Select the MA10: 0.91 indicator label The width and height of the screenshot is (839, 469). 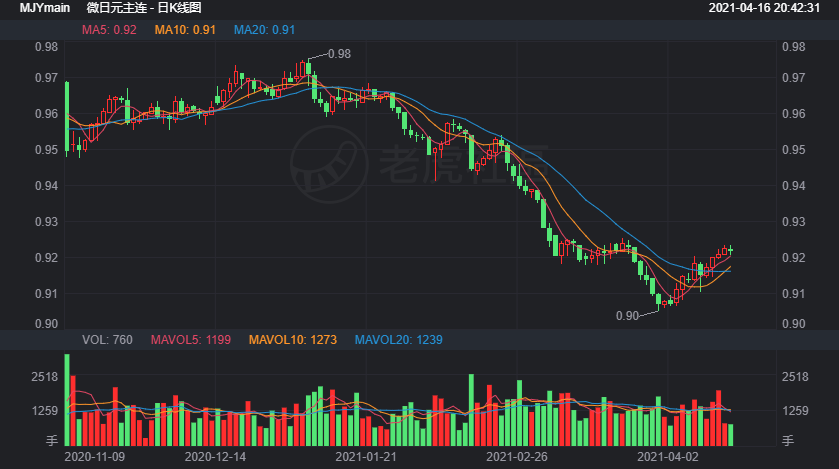click(x=185, y=30)
